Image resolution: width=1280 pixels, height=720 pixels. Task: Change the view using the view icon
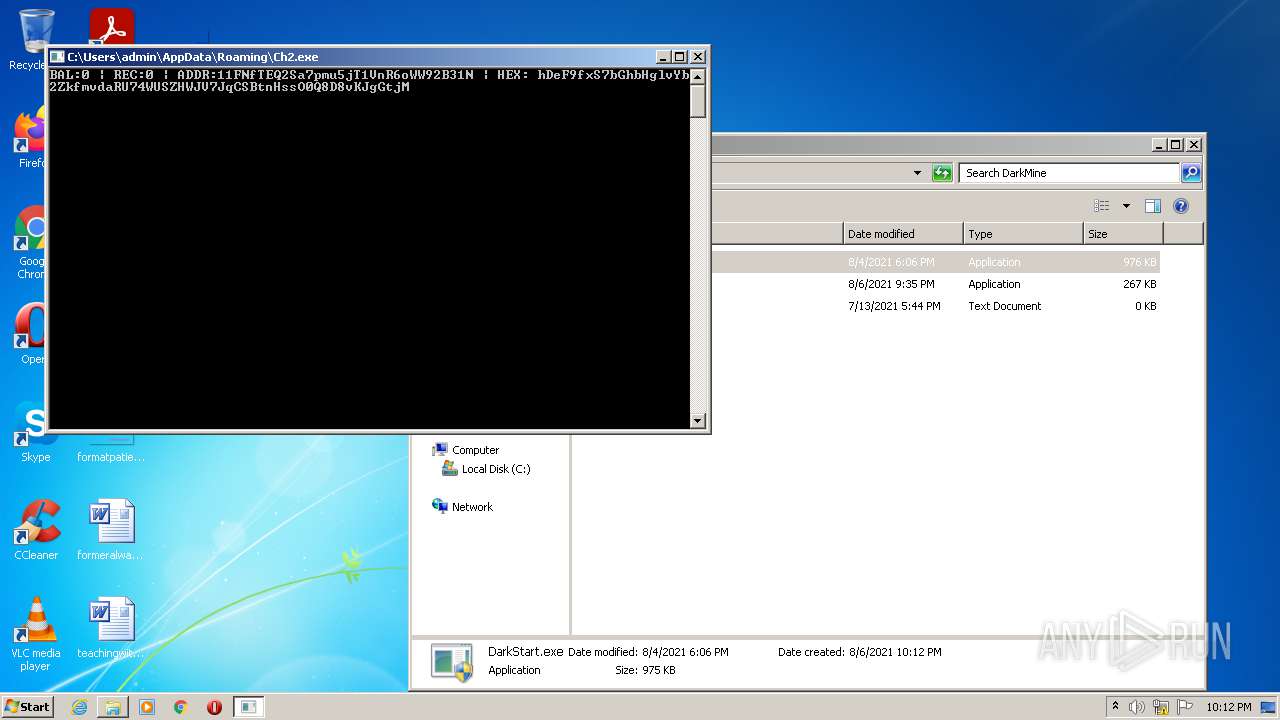coord(1102,206)
